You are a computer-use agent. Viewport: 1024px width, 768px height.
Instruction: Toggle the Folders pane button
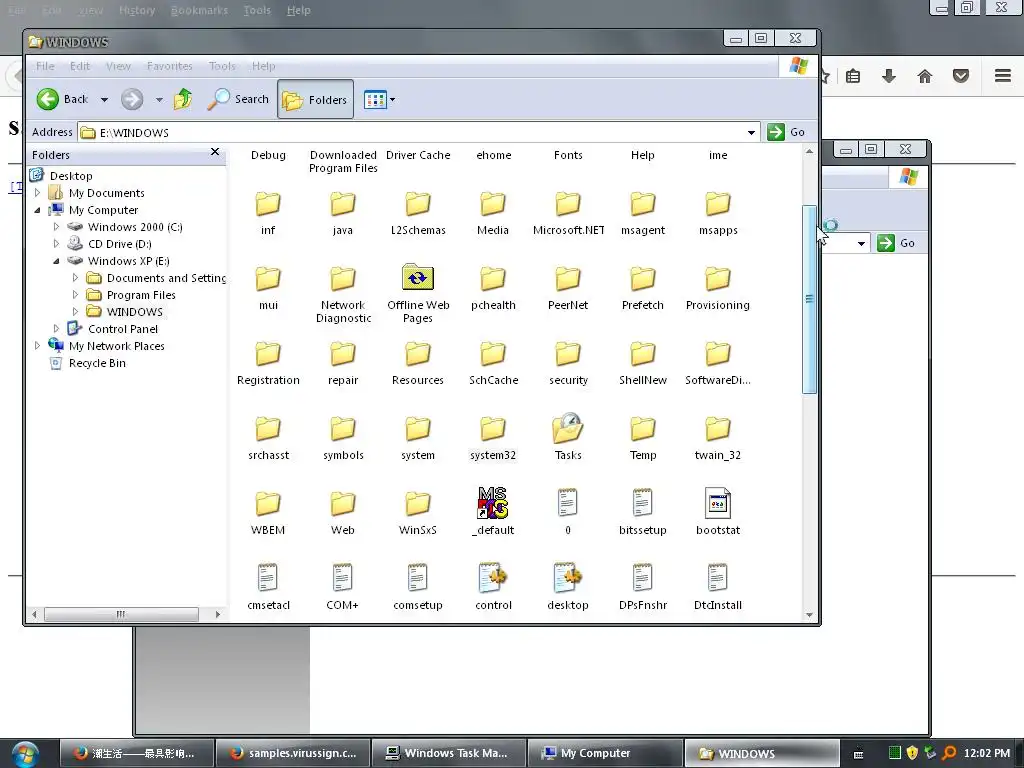click(315, 99)
